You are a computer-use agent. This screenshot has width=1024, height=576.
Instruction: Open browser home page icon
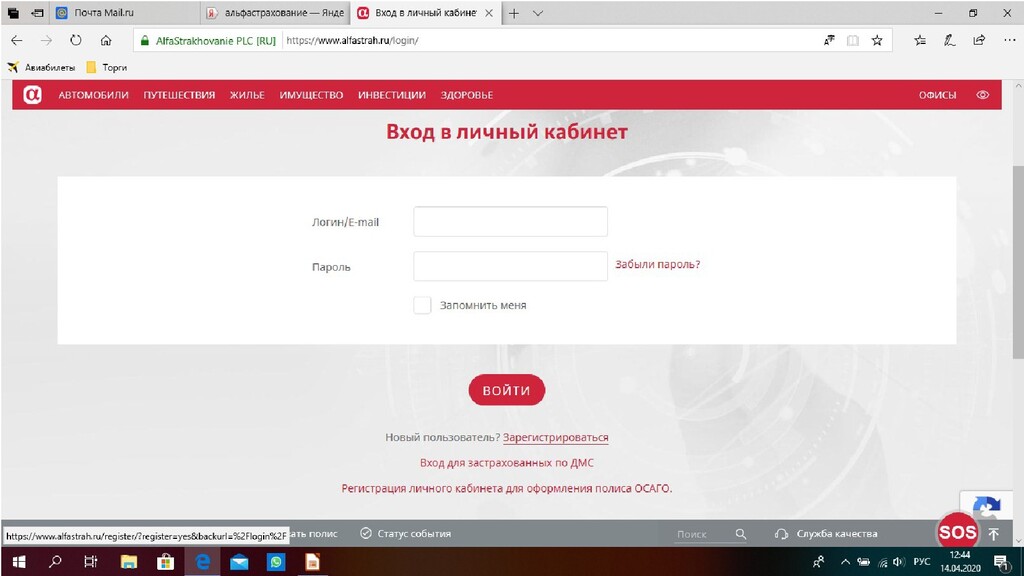click(x=106, y=40)
